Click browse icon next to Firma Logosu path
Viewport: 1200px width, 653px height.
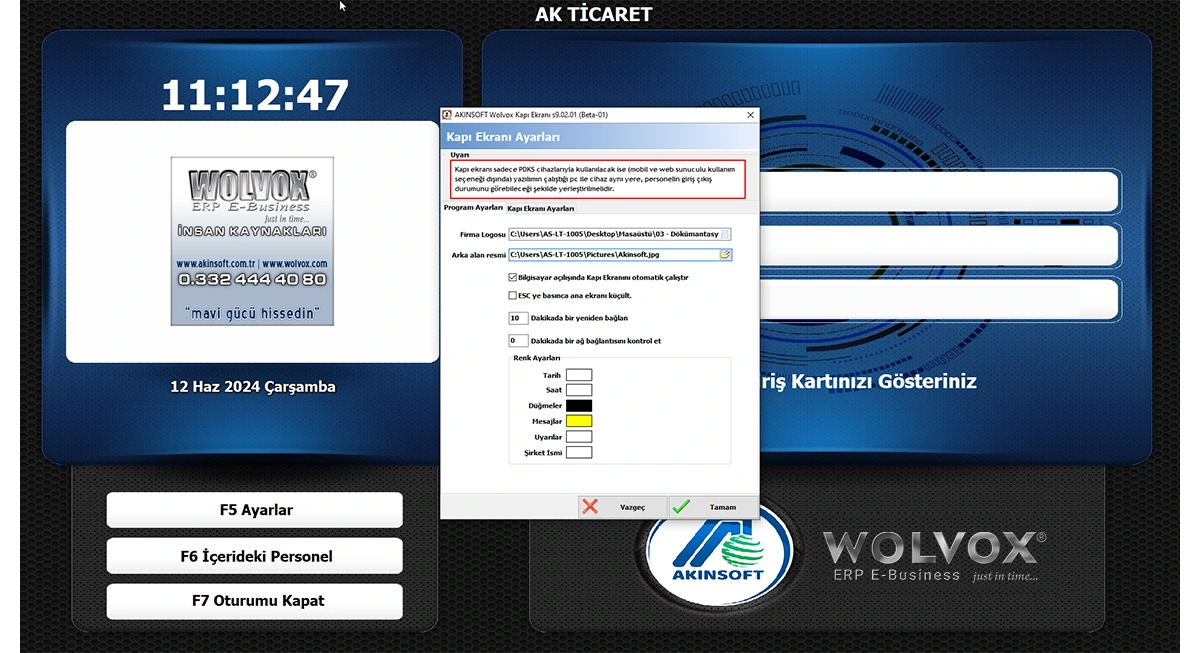pos(726,234)
